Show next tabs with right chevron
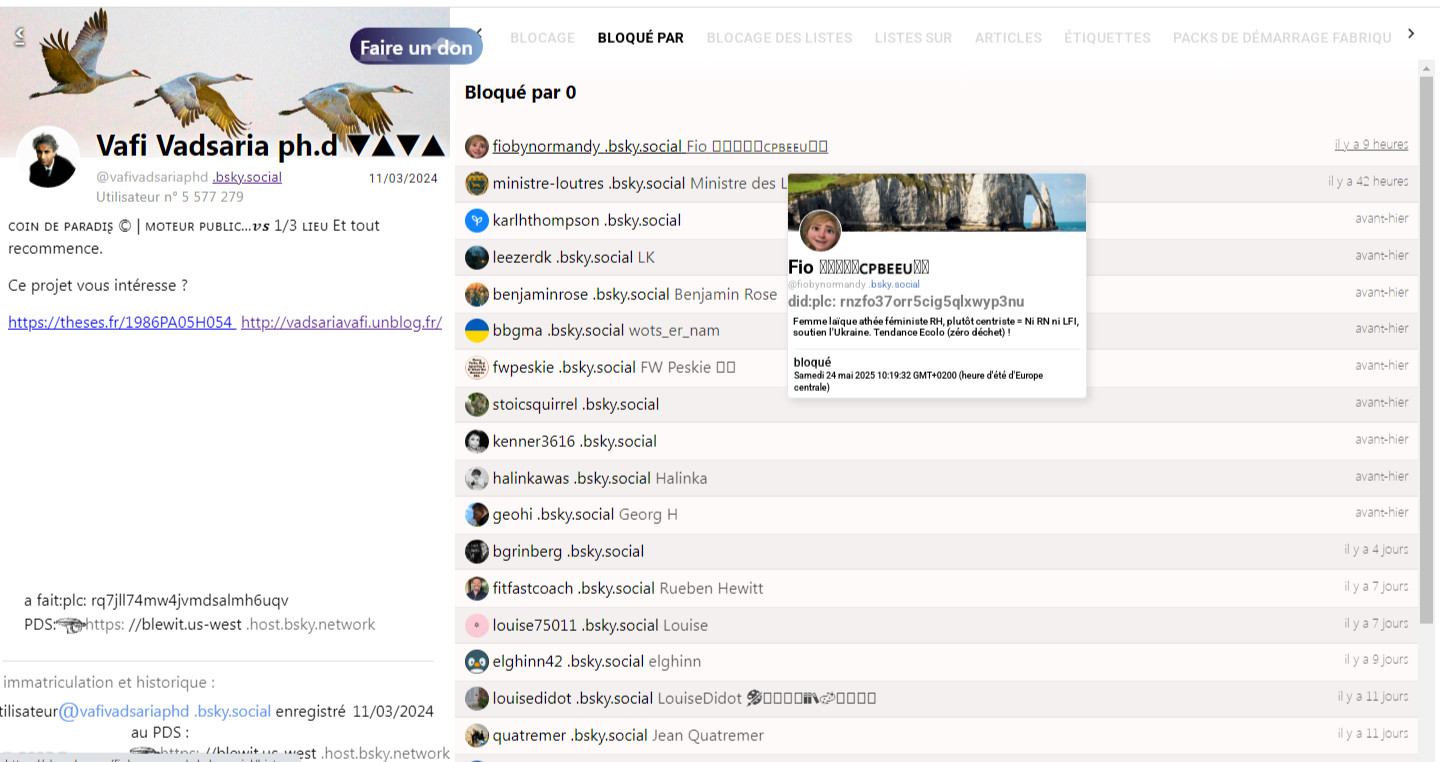Image resolution: width=1440 pixels, height=762 pixels. [x=1411, y=33]
